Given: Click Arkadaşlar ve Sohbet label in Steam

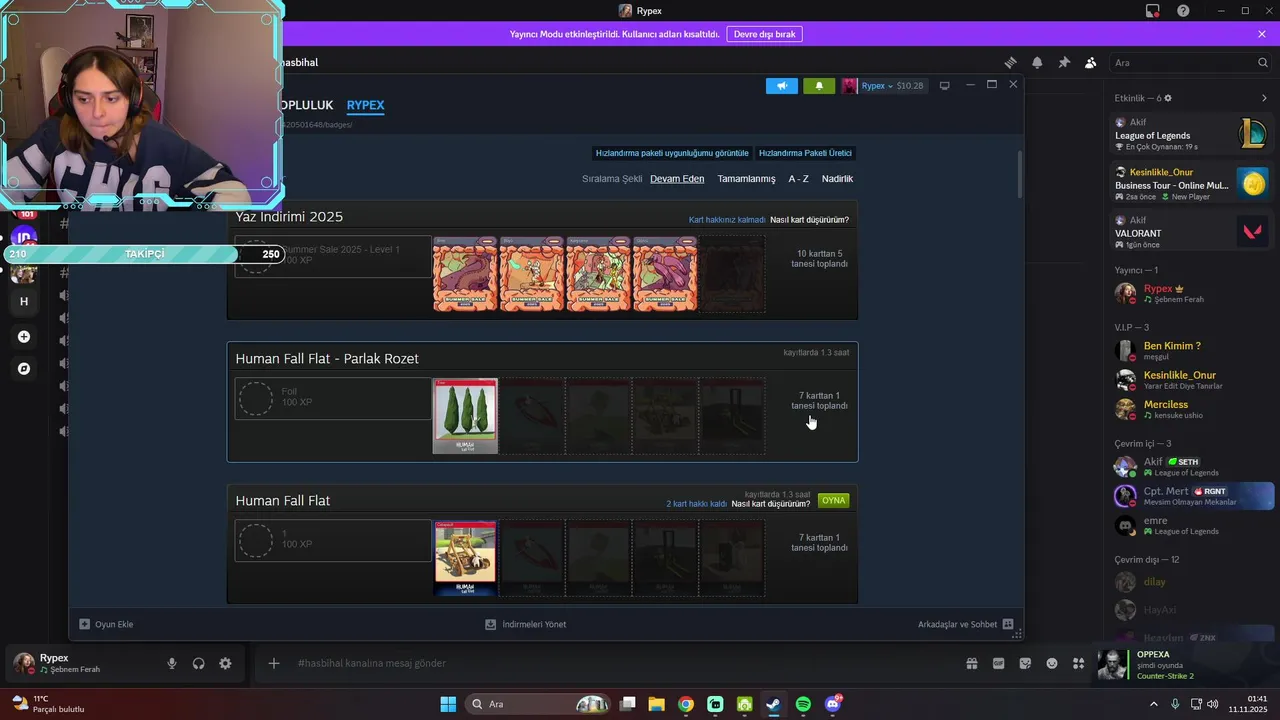Looking at the screenshot, I should 957,624.
